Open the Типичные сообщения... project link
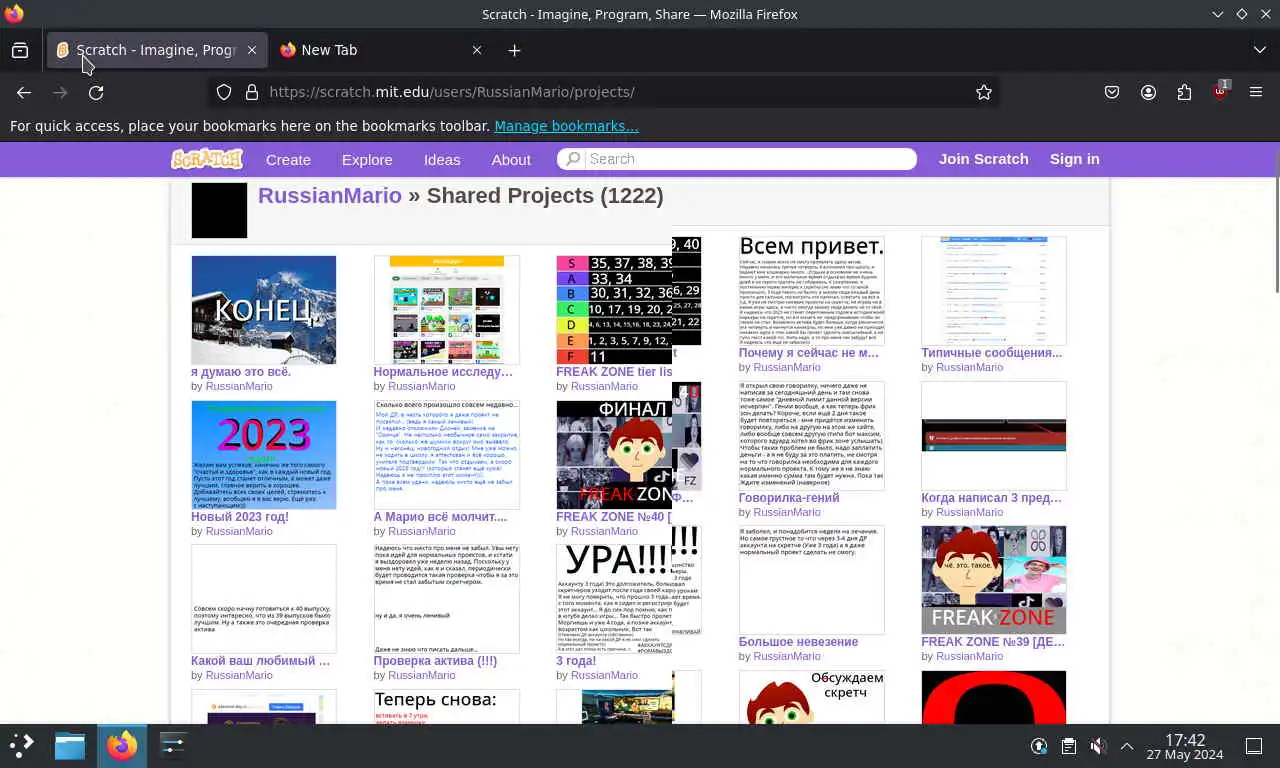1280x768 pixels. (x=992, y=353)
